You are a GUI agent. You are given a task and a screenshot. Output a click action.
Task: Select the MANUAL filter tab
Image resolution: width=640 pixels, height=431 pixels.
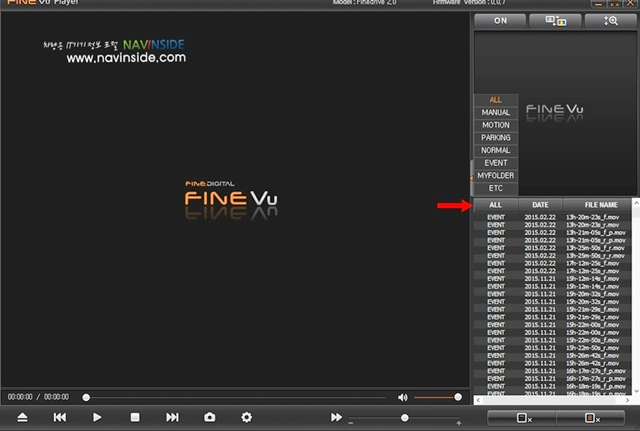coord(496,113)
